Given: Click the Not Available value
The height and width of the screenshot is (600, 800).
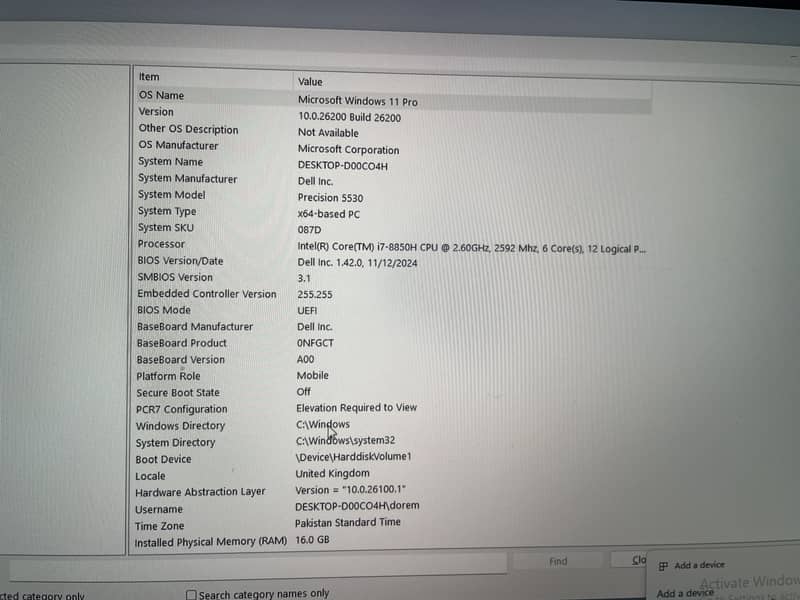Looking at the screenshot, I should coord(328,133).
